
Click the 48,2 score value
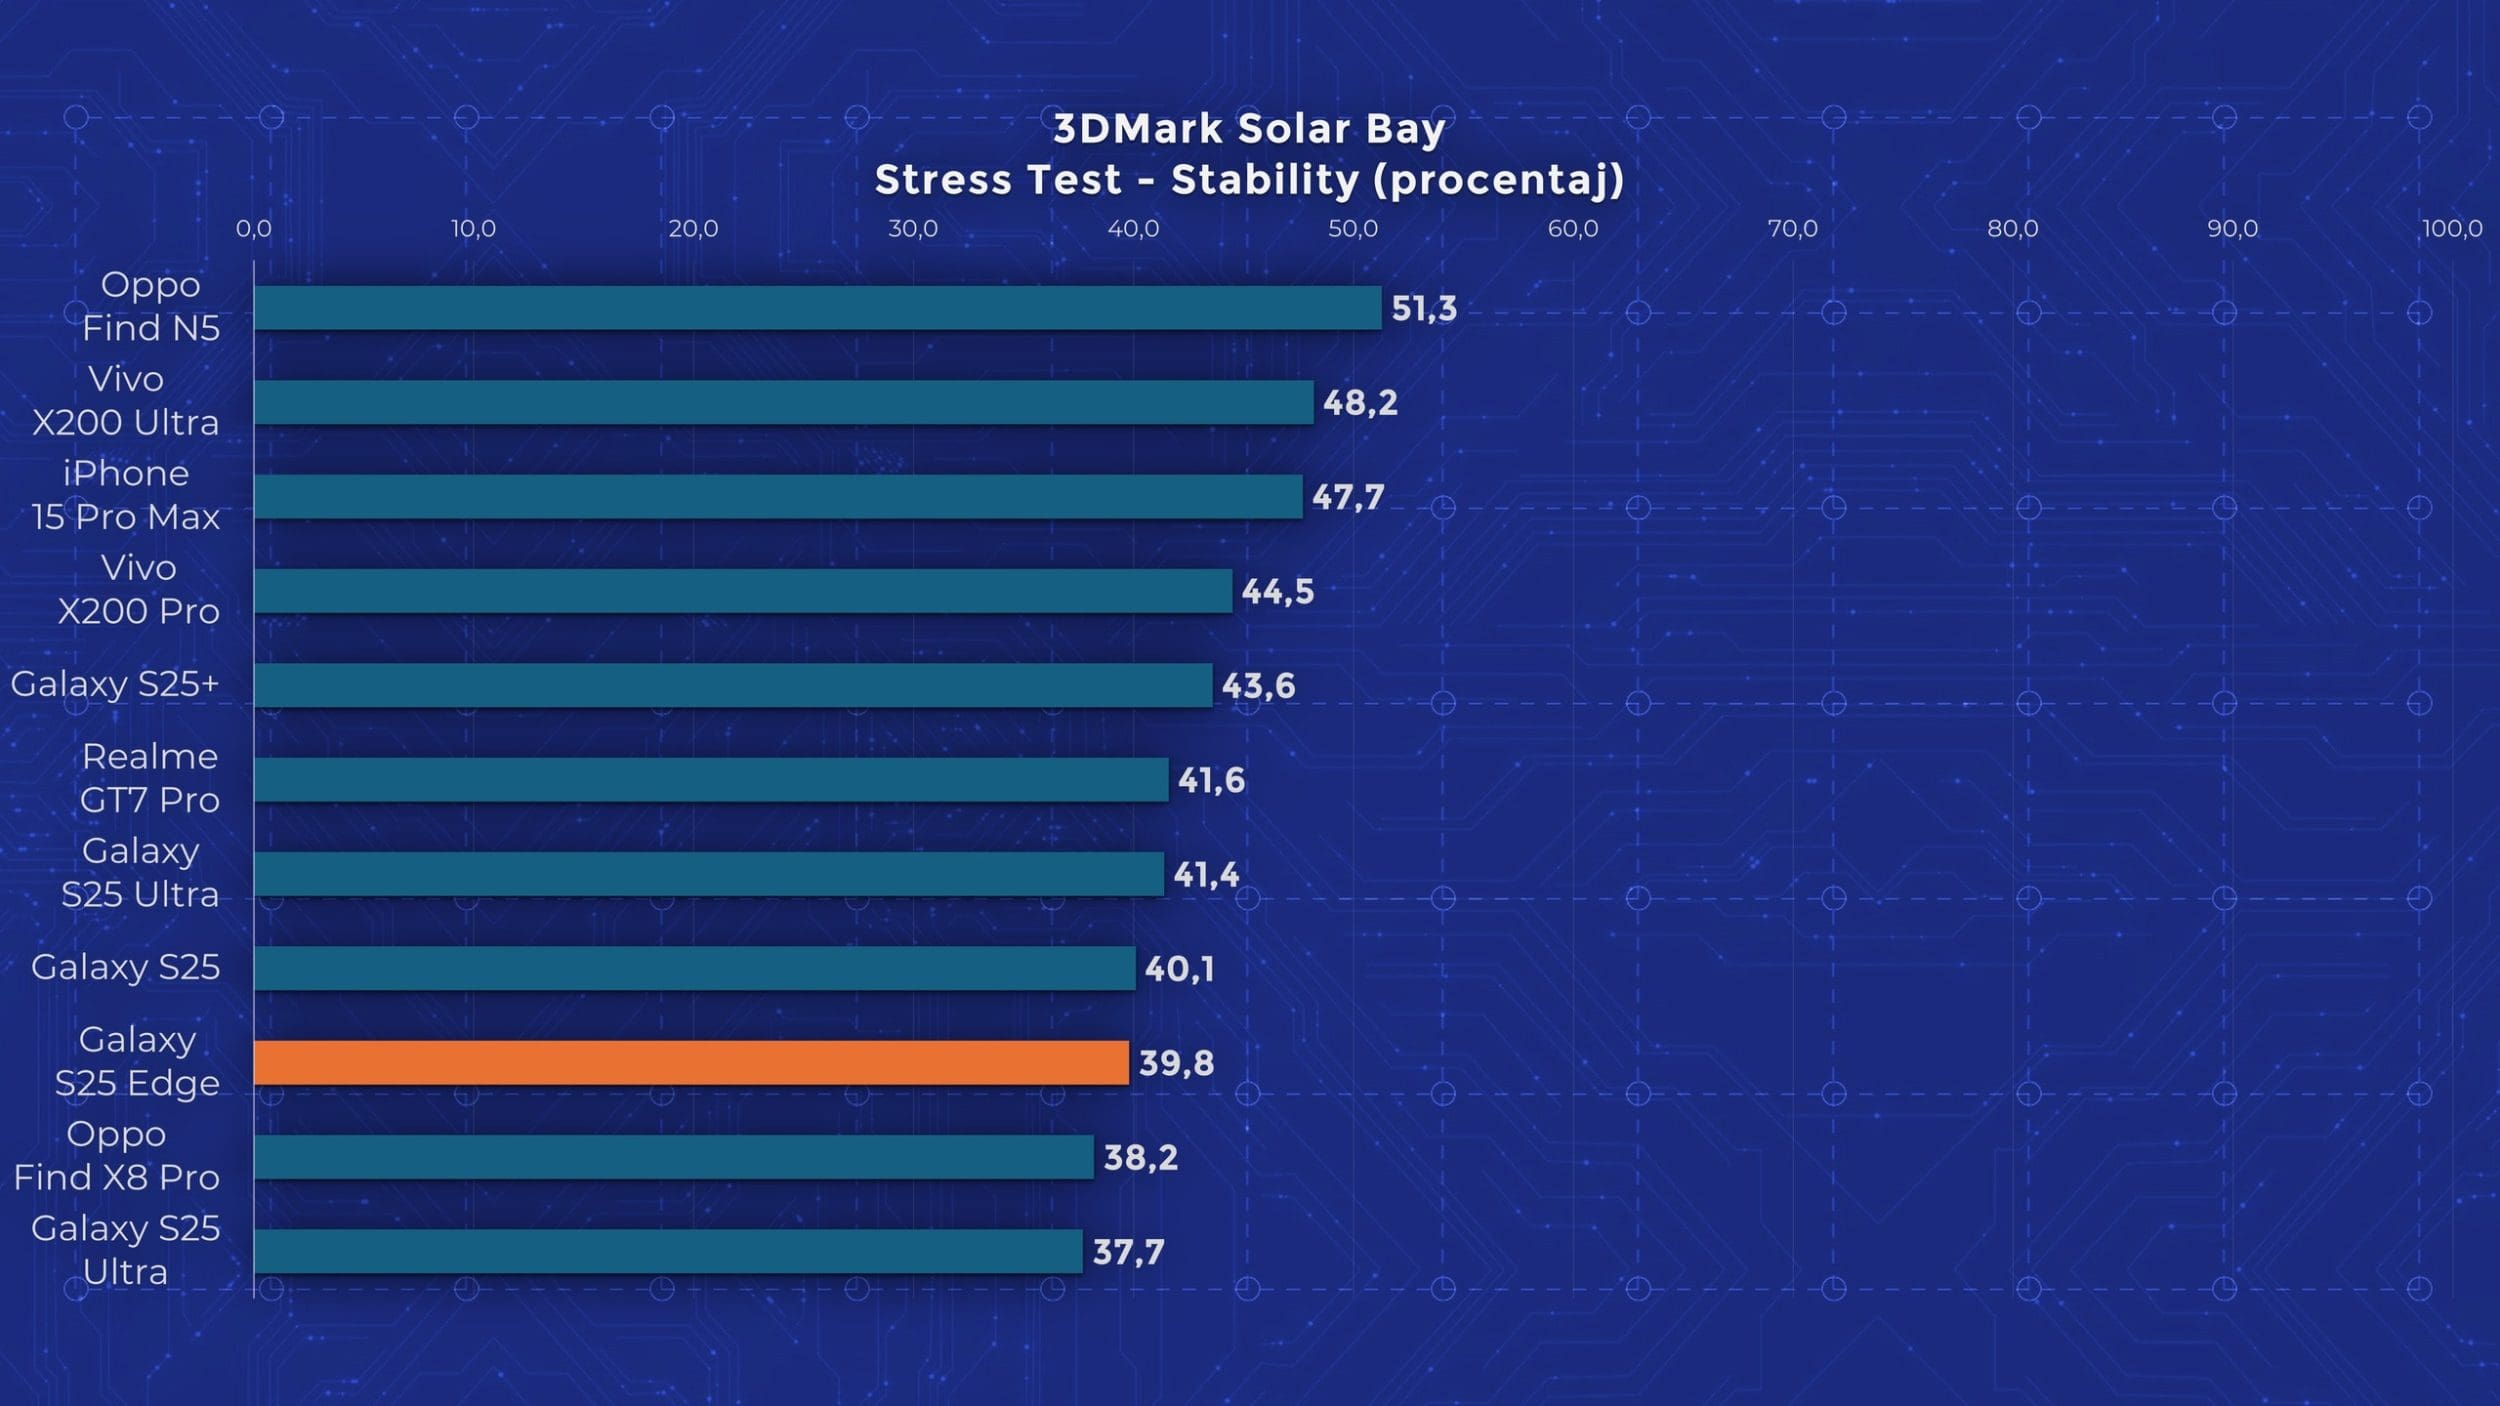1359,403
